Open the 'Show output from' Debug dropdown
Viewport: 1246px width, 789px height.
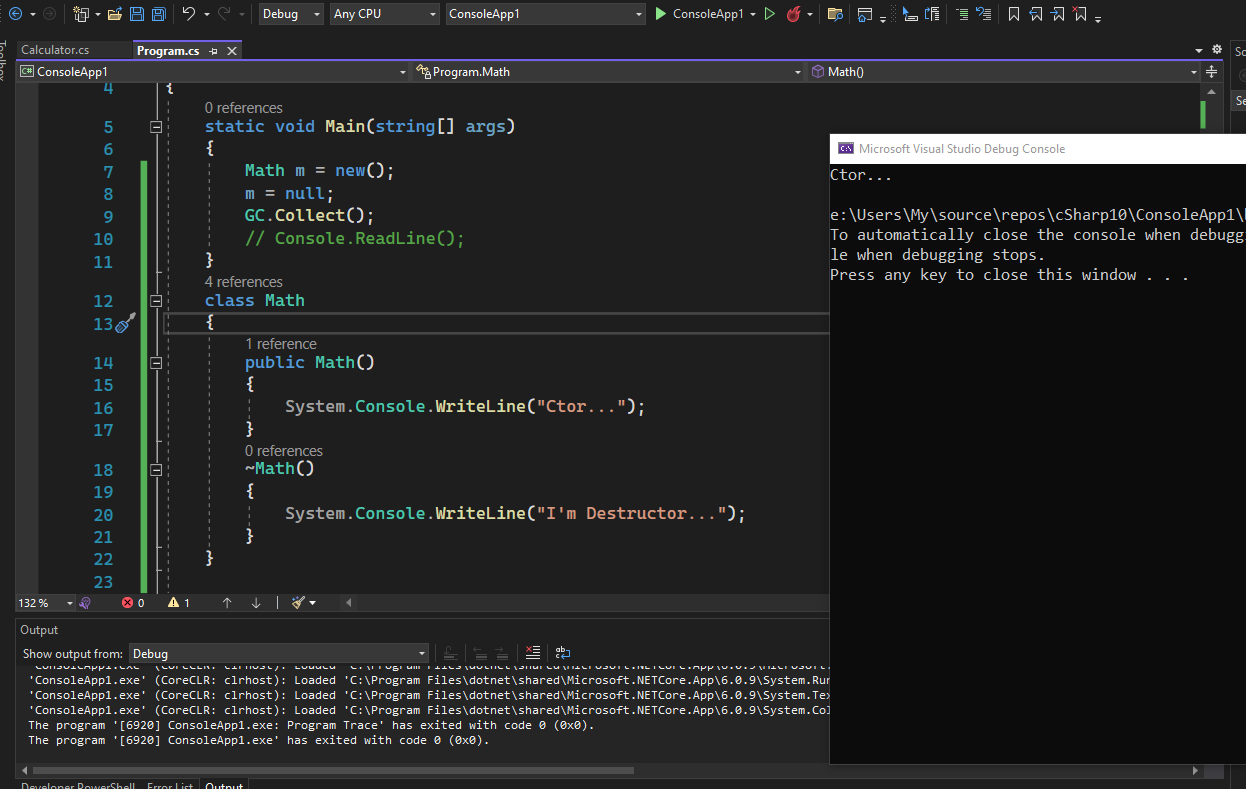(x=279, y=654)
